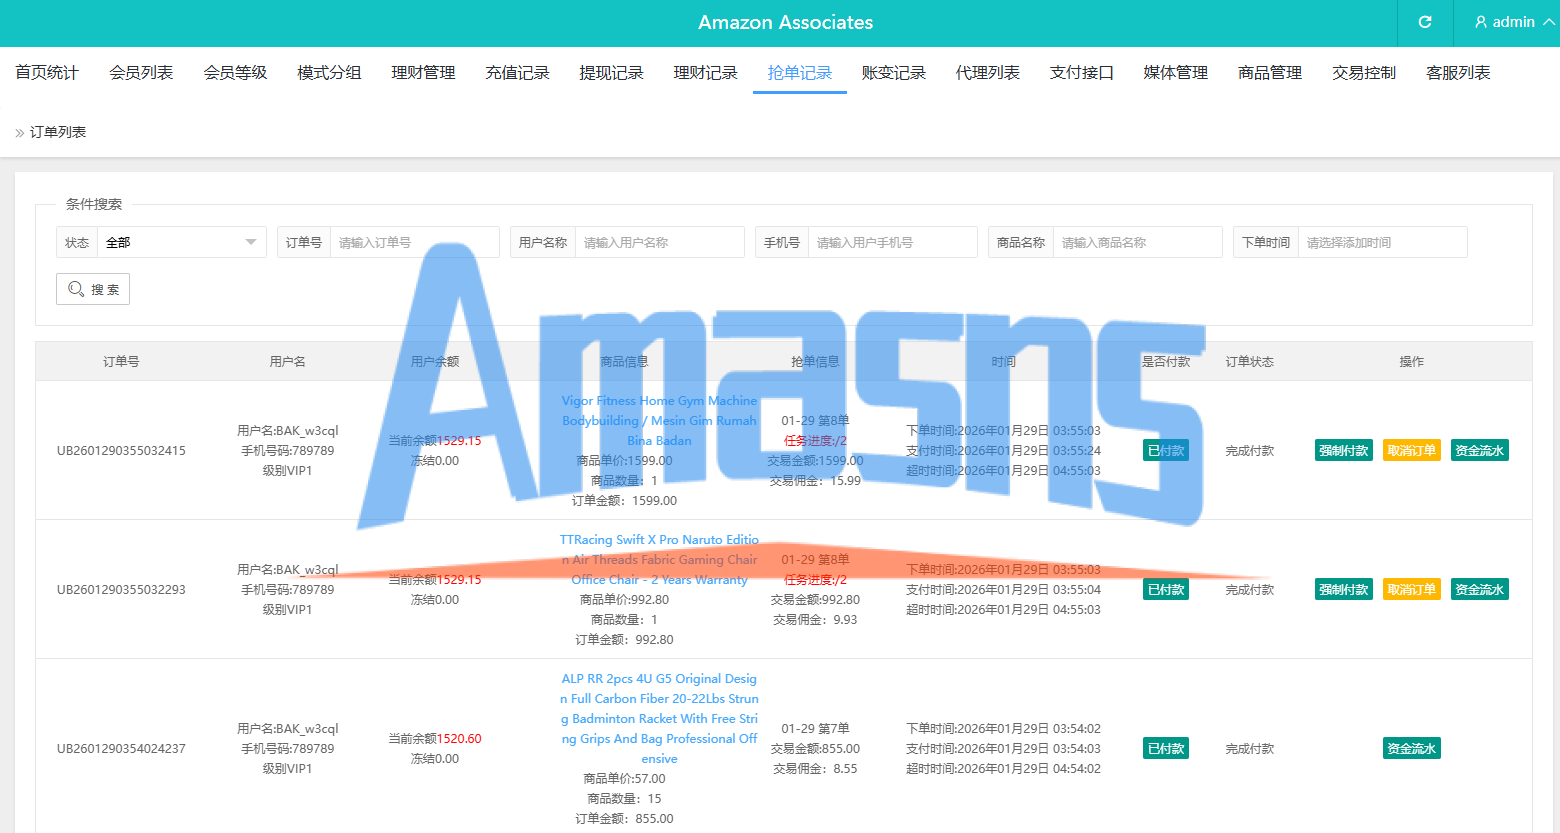Go to the 提现记录 tab

click(611, 72)
